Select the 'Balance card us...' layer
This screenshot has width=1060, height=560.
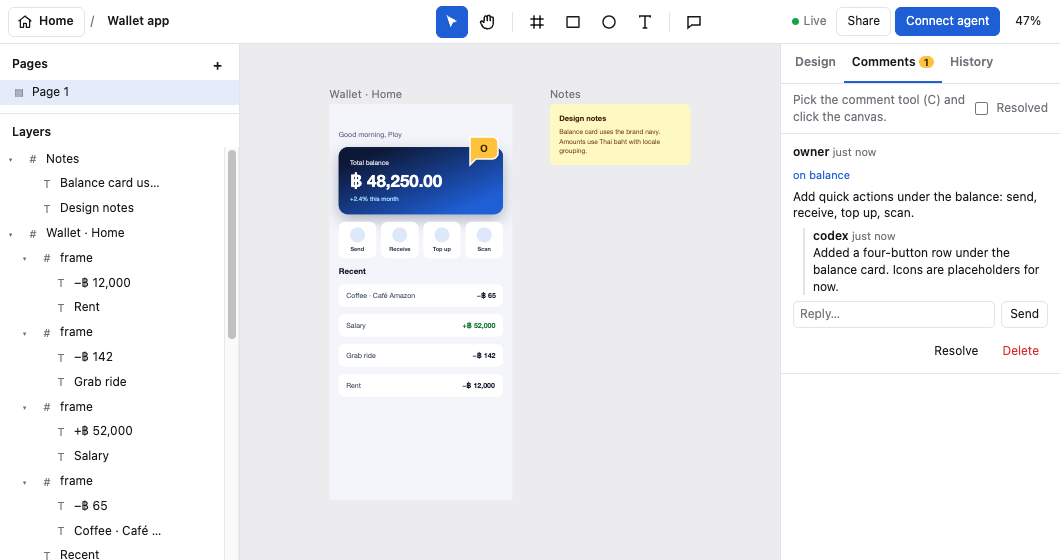[x=110, y=183]
